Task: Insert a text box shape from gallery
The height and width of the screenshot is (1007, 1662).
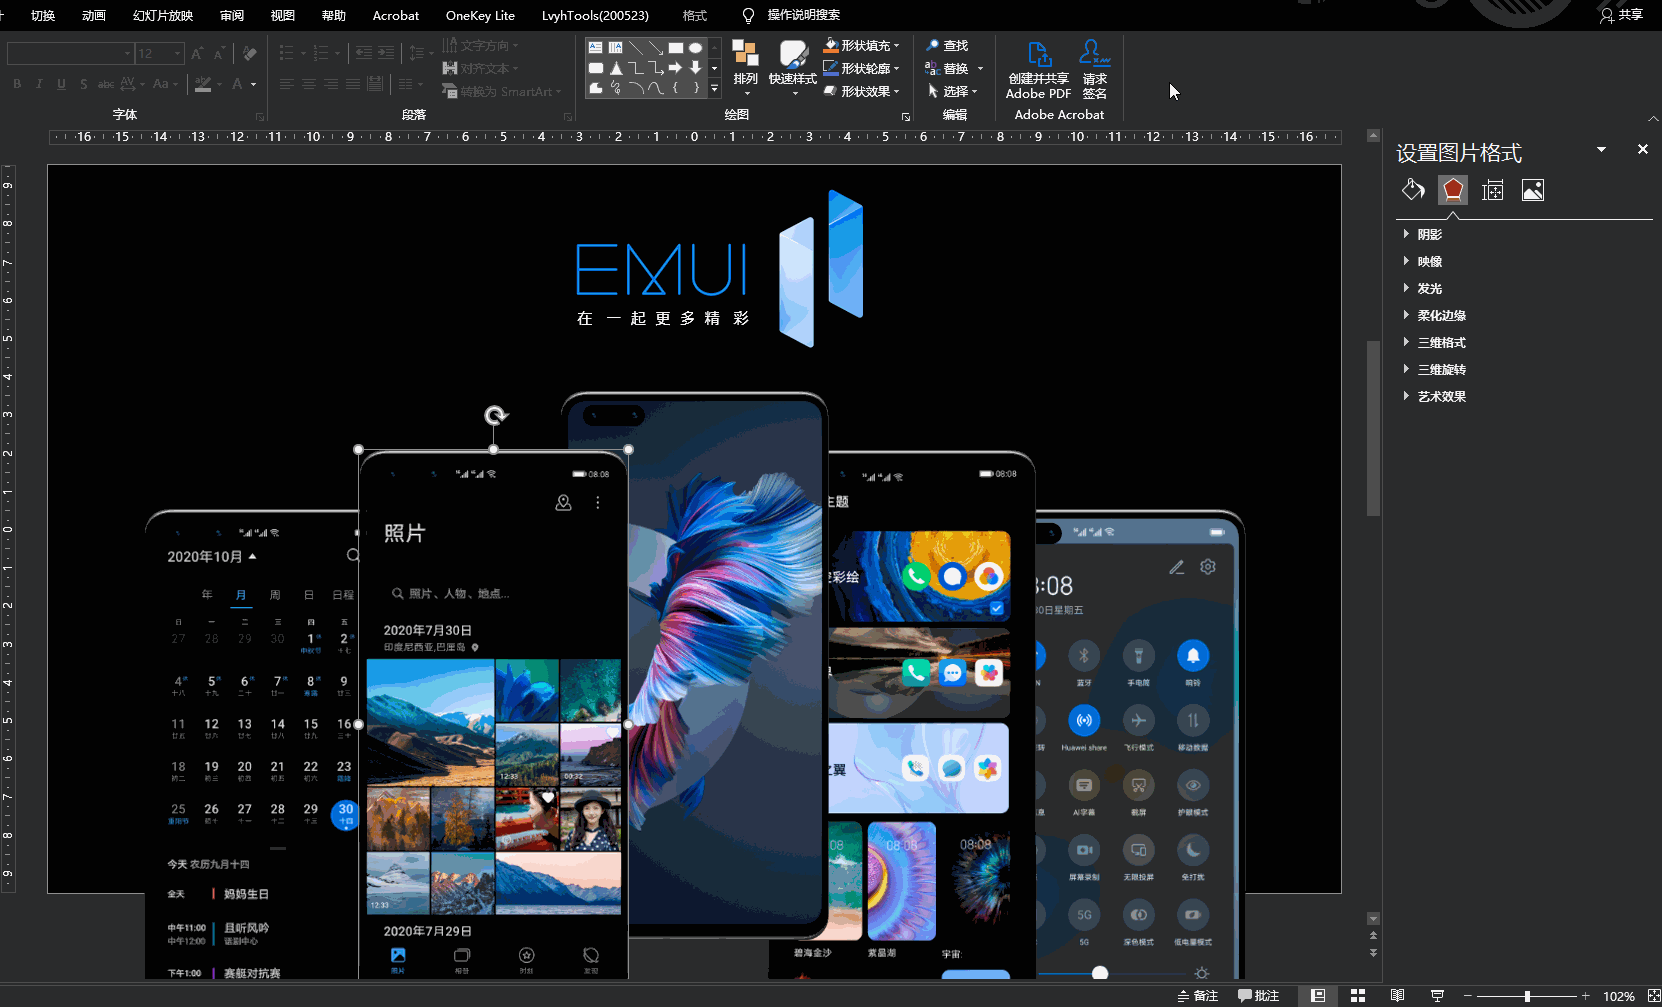Action: click(596, 47)
